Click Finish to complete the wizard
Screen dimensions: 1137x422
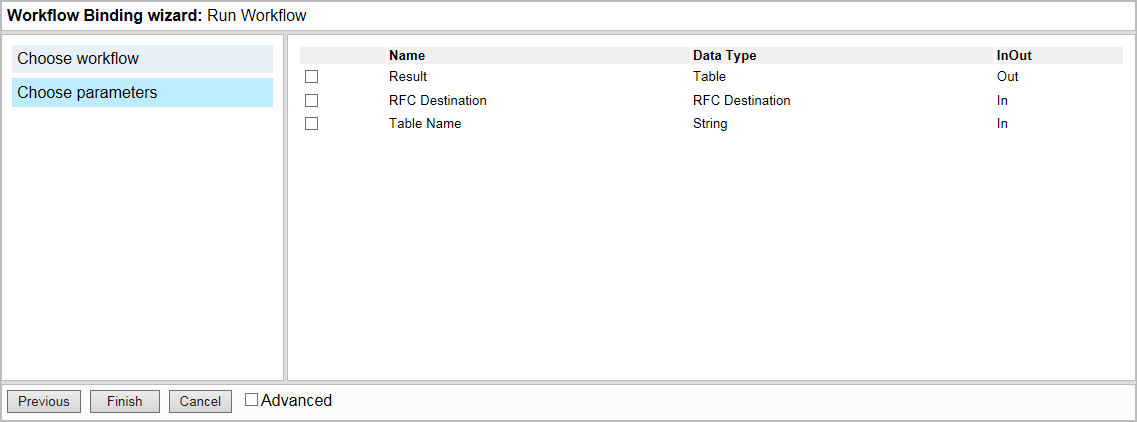click(125, 401)
